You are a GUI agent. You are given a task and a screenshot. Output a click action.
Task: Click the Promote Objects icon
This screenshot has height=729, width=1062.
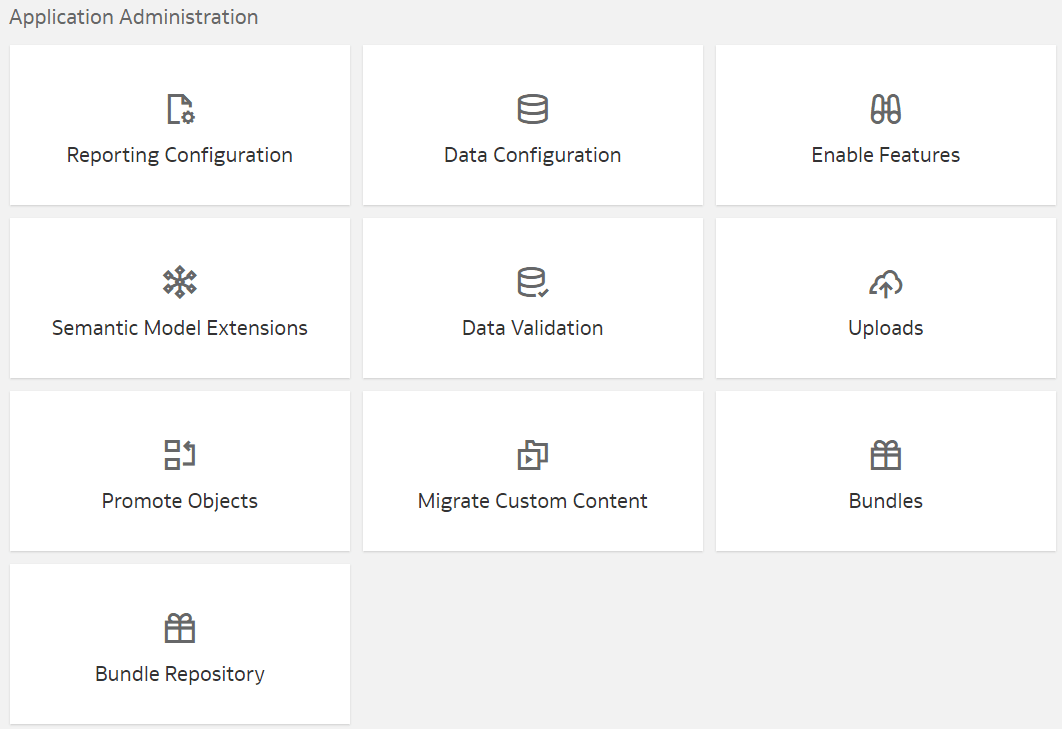(179, 454)
